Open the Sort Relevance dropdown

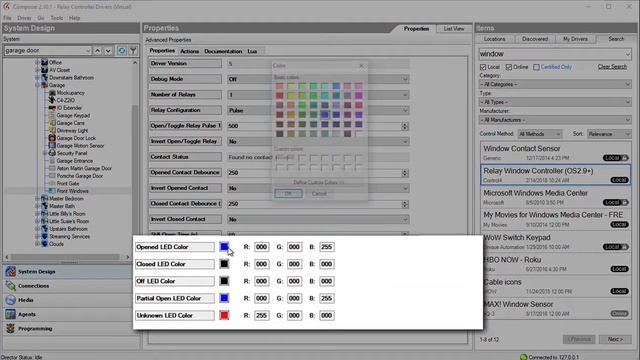[609, 134]
